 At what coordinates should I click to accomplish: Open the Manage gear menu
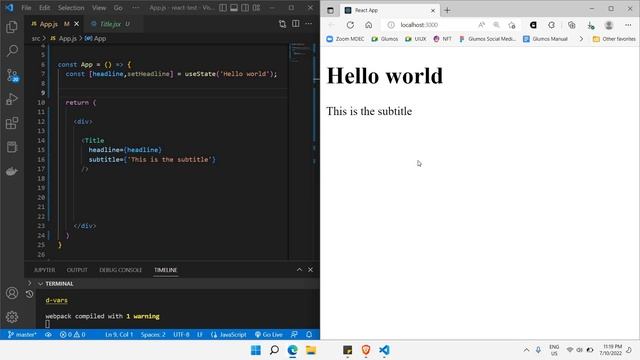[x=12, y=317]
